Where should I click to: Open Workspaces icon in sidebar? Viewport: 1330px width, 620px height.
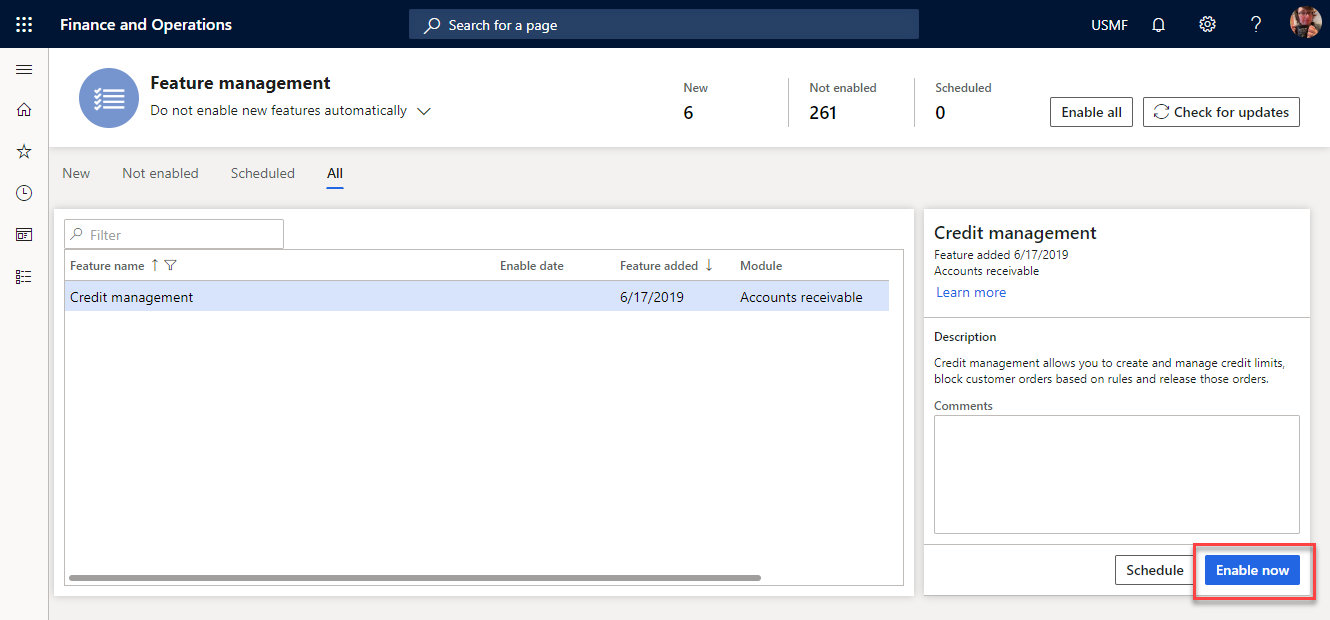(x=24, y=234)
